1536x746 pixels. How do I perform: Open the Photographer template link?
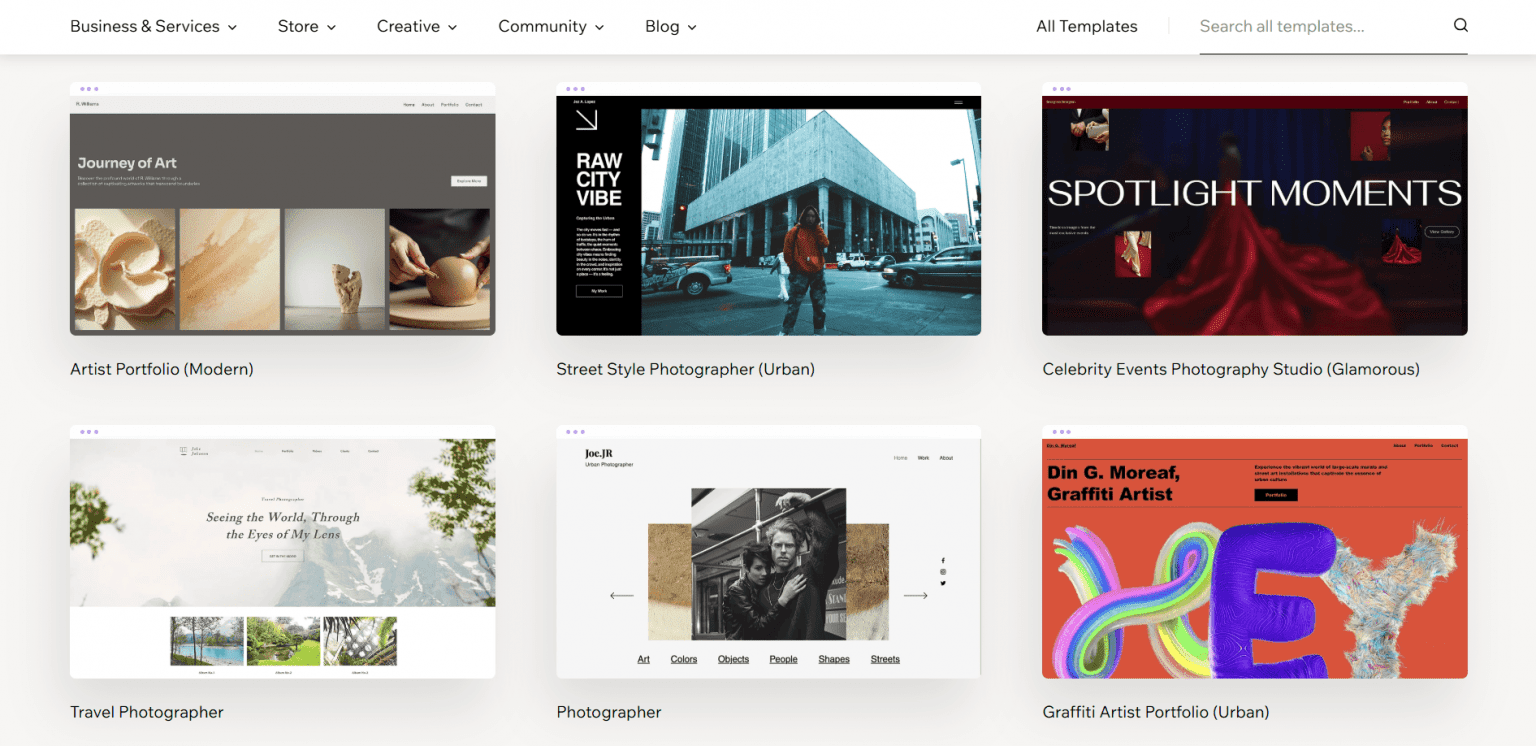[x=609, y=711]
